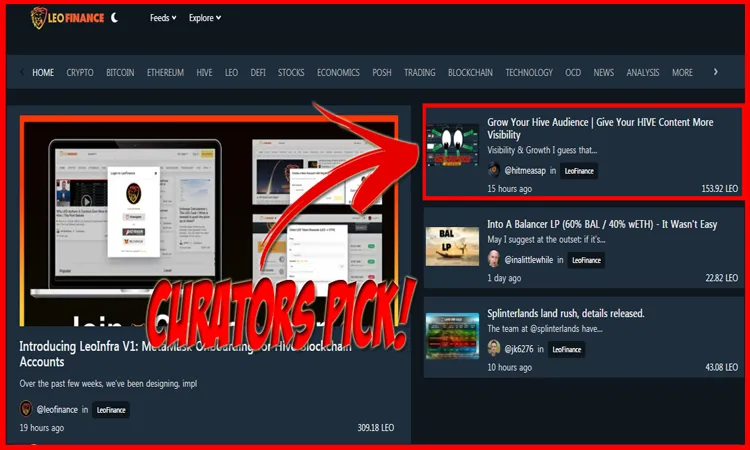Viewport: 750px width, 450px height.
Task: Select the ANALYSIS tab
Action: [643, 73]
